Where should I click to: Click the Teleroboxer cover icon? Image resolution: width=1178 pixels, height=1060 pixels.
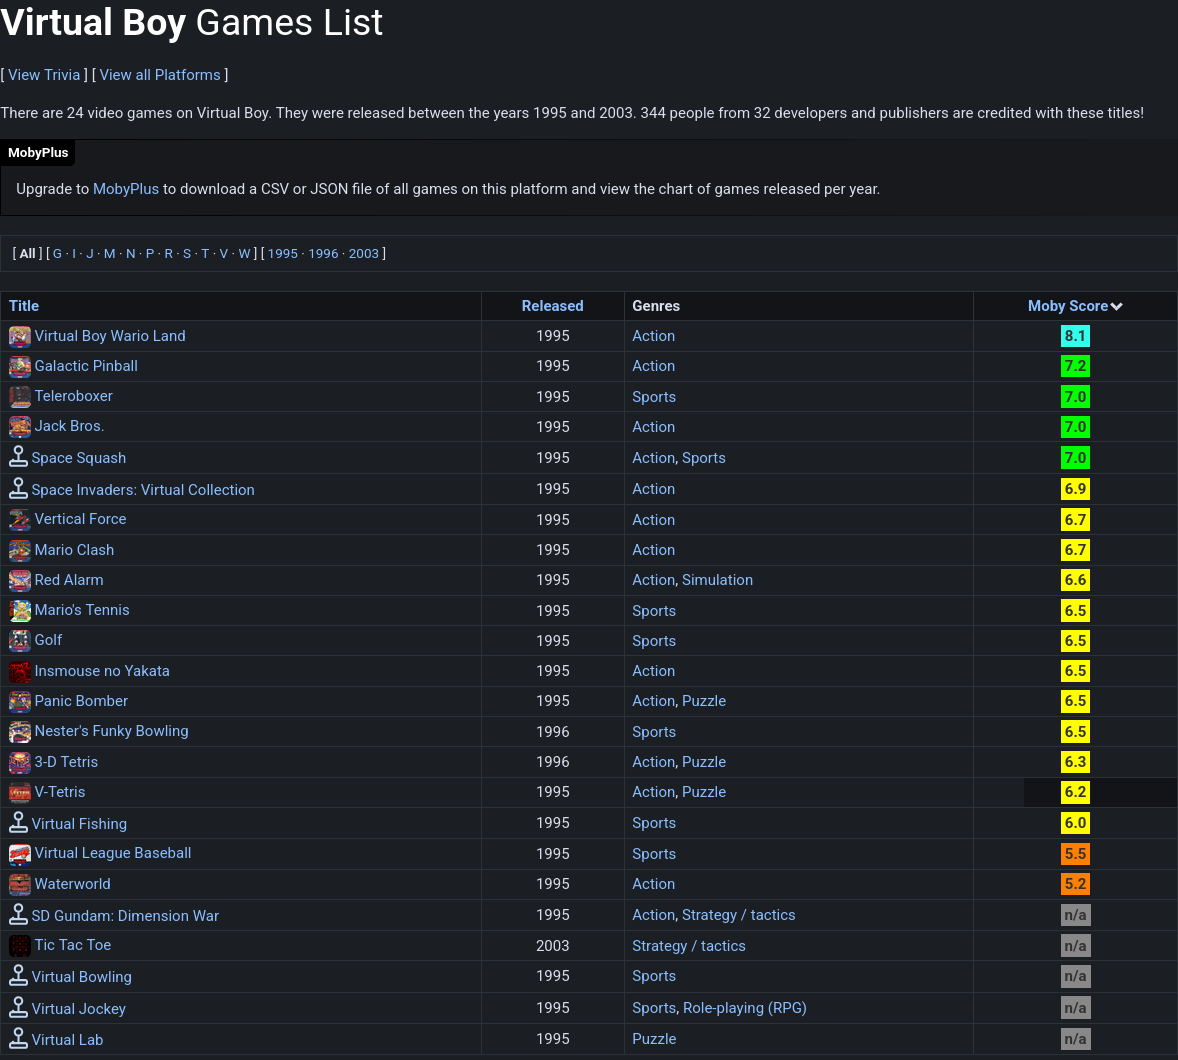[x=20, y=396]
